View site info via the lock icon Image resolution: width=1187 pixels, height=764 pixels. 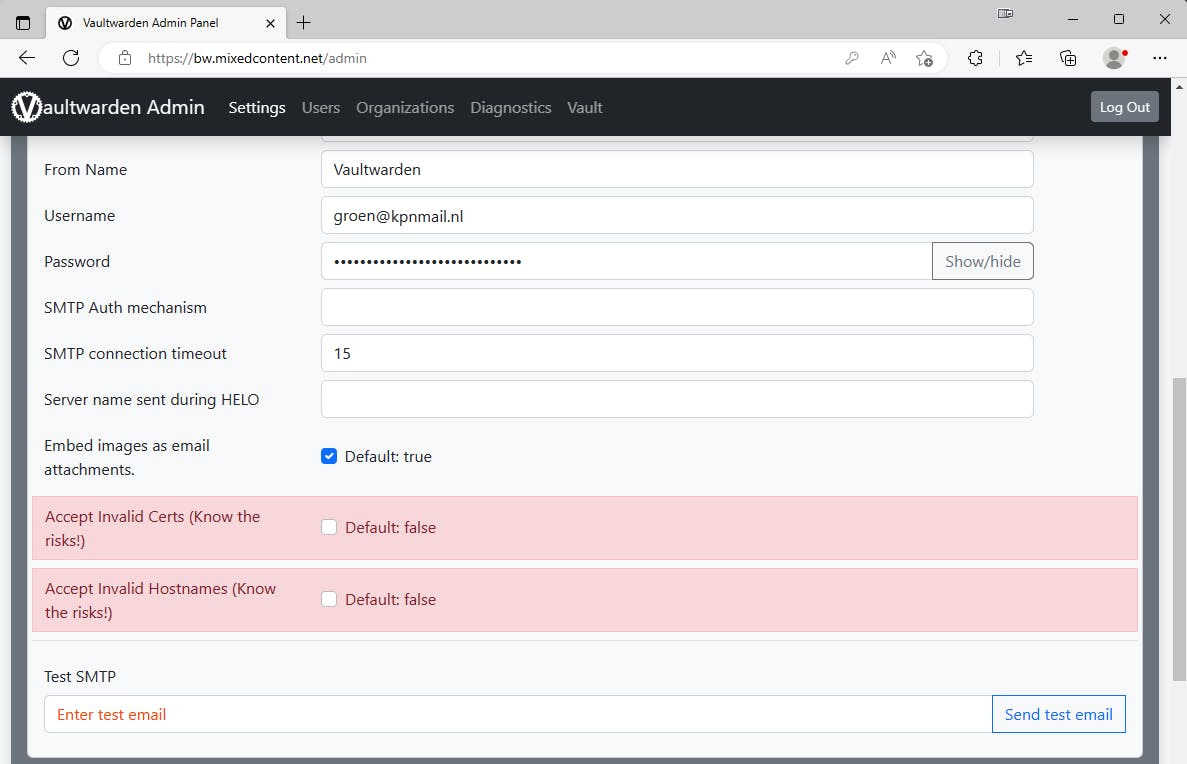pos(125,58)
